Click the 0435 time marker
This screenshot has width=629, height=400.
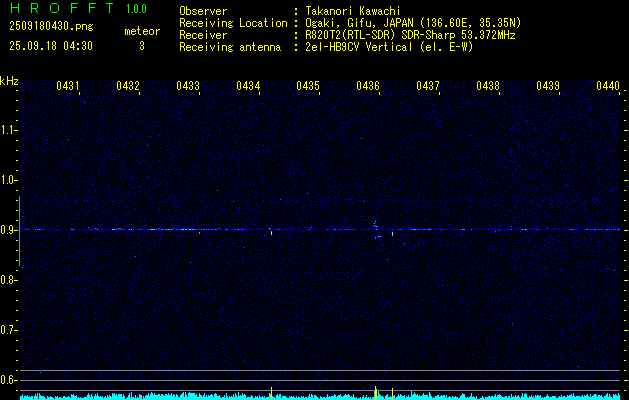[x=308, y=86]
